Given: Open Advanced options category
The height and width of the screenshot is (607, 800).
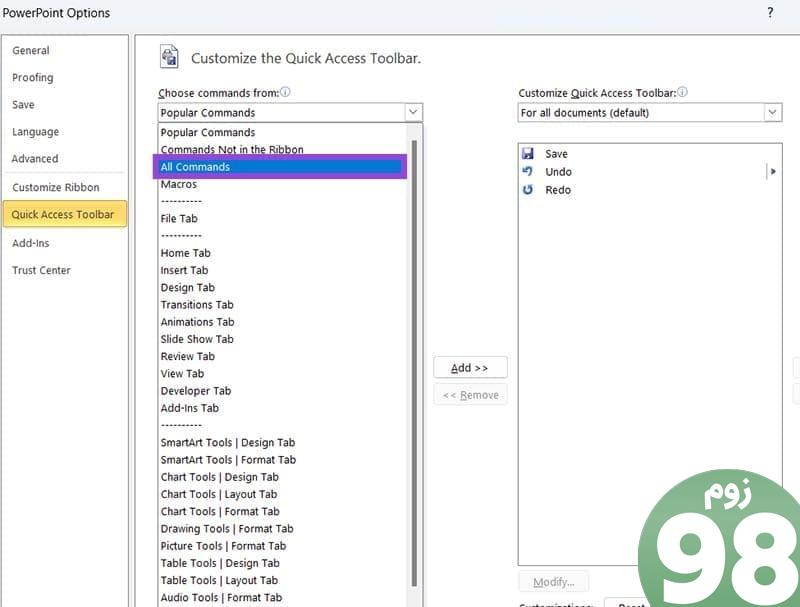Looking at the screenshot, I should (x=64, y=159).
